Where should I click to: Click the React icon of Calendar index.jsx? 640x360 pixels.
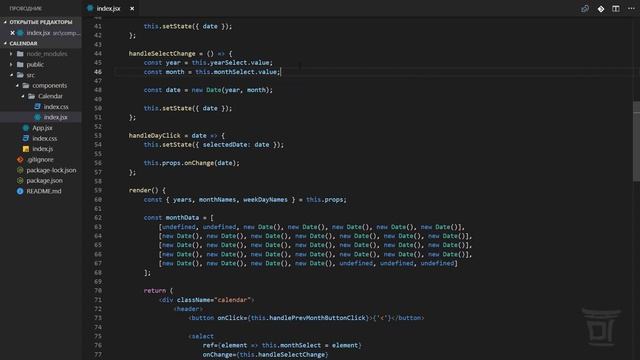tap(38, 117)
